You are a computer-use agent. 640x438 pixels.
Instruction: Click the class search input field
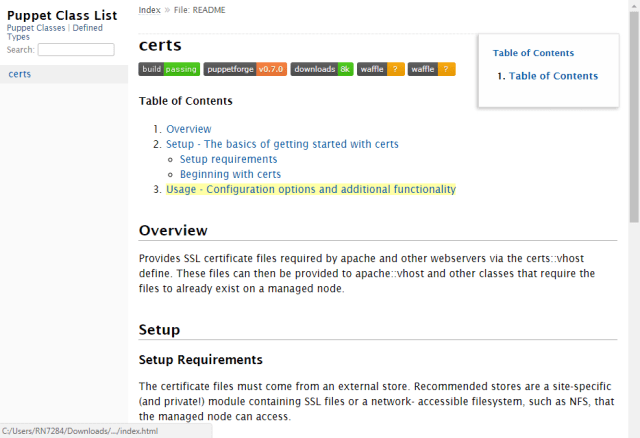coord(75,49)
